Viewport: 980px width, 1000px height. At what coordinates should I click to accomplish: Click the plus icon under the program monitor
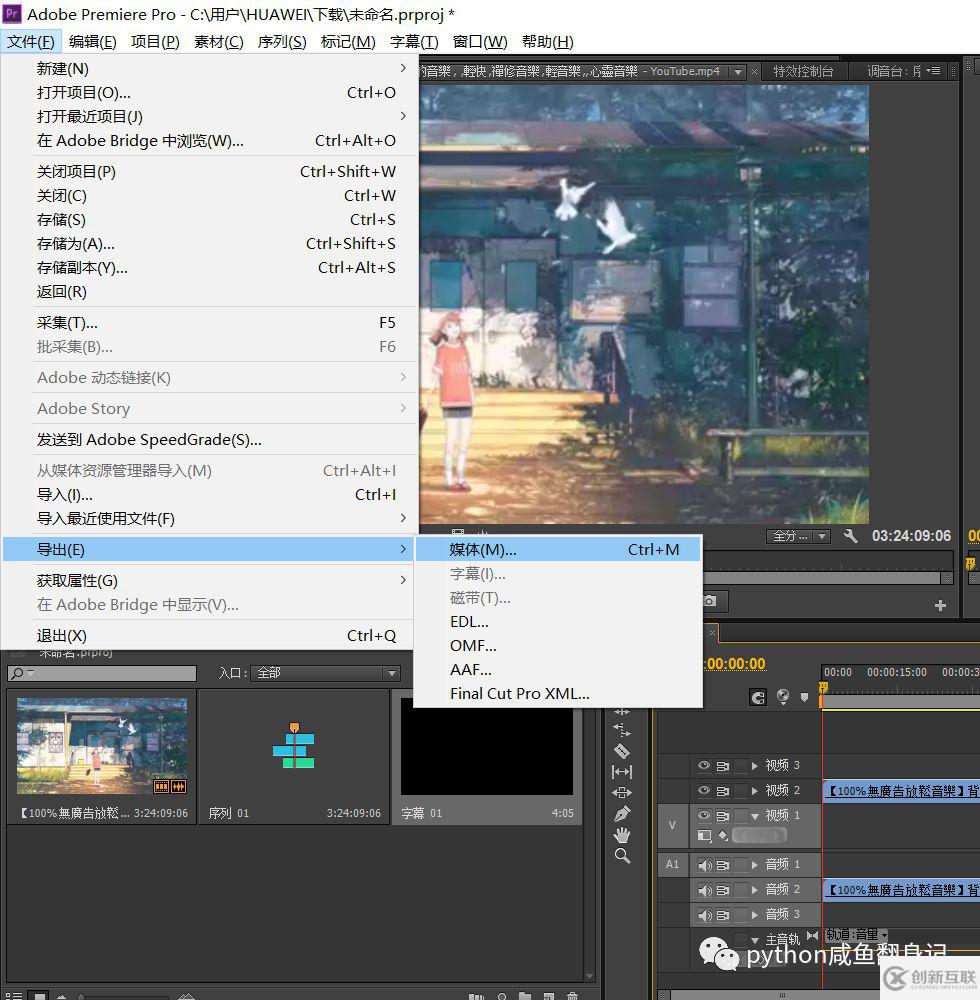click(938, 604)
